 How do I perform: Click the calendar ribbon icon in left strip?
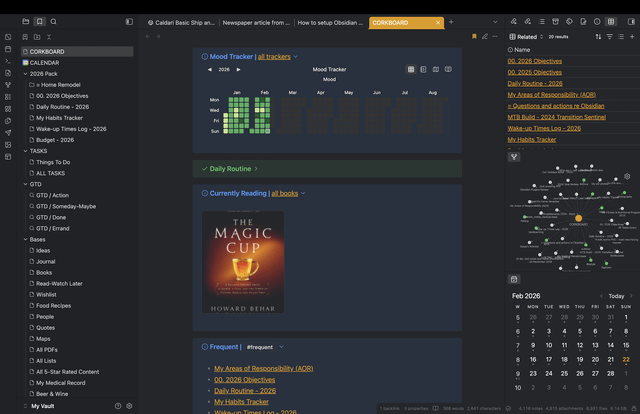(8, 49)
